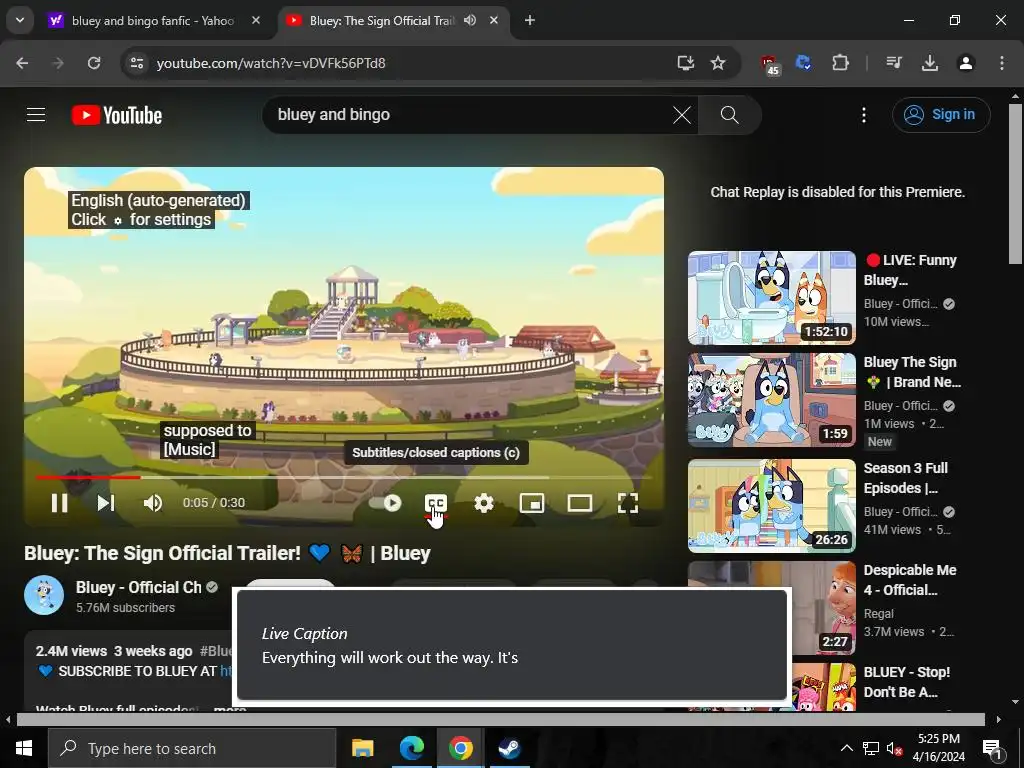Click the page vertical scrollbar
The width and height of the screenshot is (1024, 768).
tap(1014, 184)
